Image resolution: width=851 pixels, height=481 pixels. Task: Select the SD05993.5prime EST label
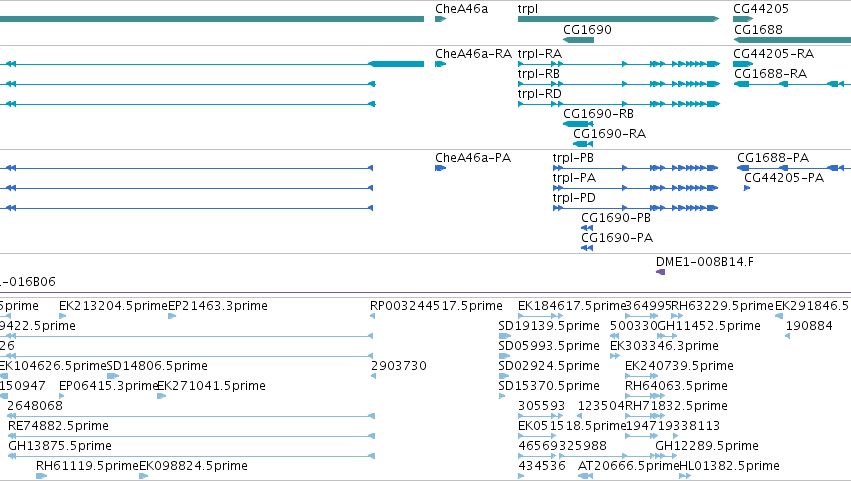tap(549, 346)
